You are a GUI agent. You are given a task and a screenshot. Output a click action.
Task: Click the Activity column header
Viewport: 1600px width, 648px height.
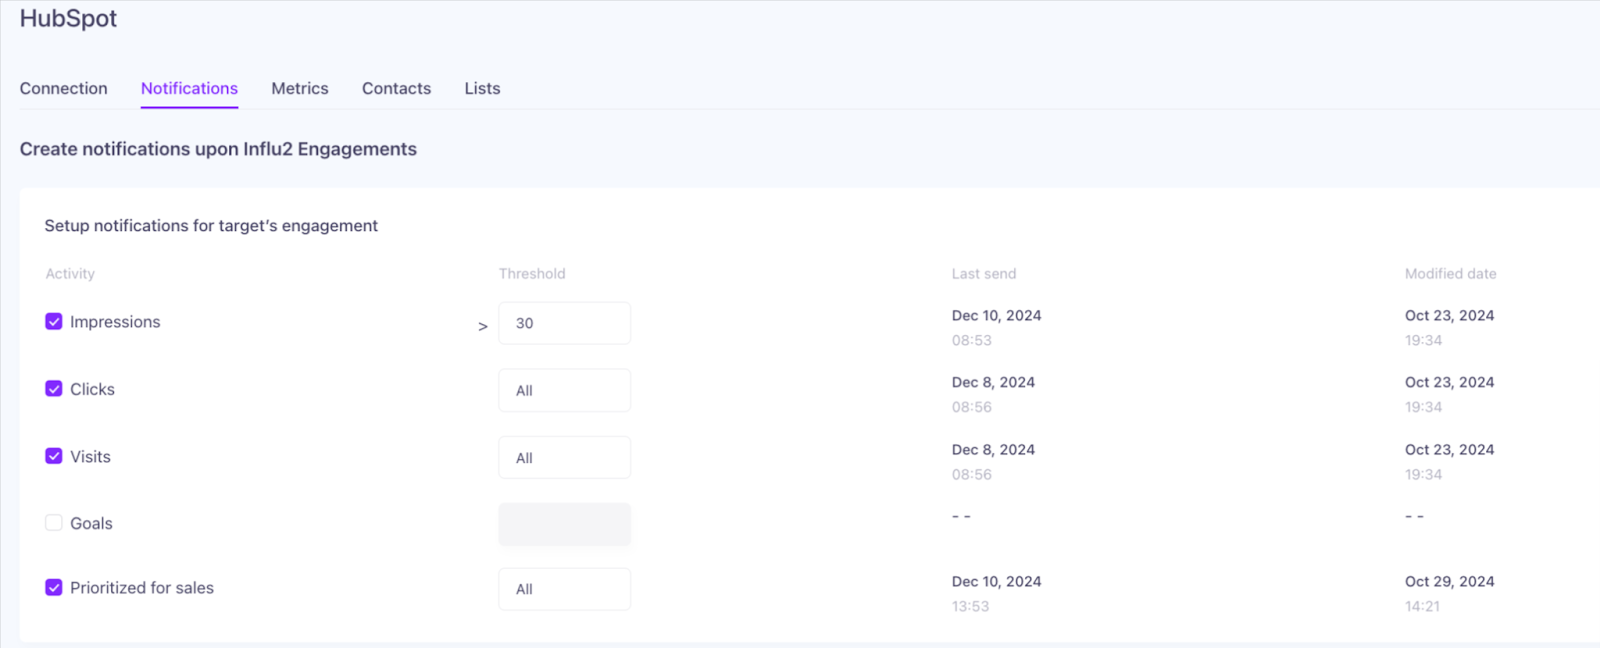[x=70, y=273]
